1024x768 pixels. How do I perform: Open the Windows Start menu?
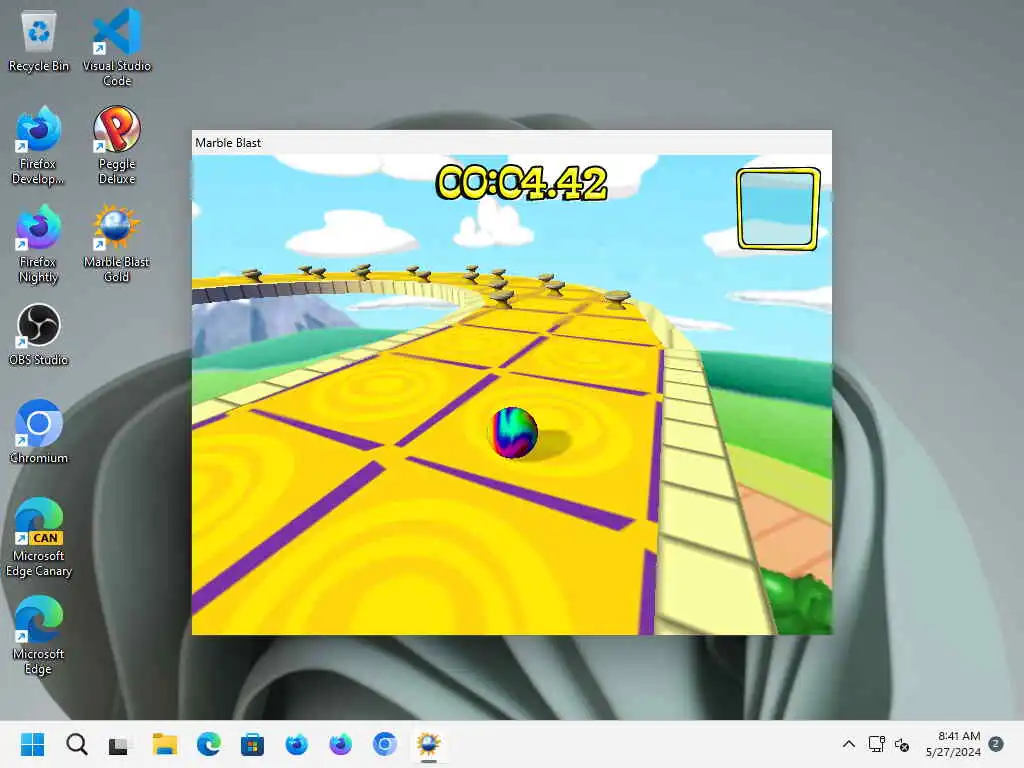(33, 744)
